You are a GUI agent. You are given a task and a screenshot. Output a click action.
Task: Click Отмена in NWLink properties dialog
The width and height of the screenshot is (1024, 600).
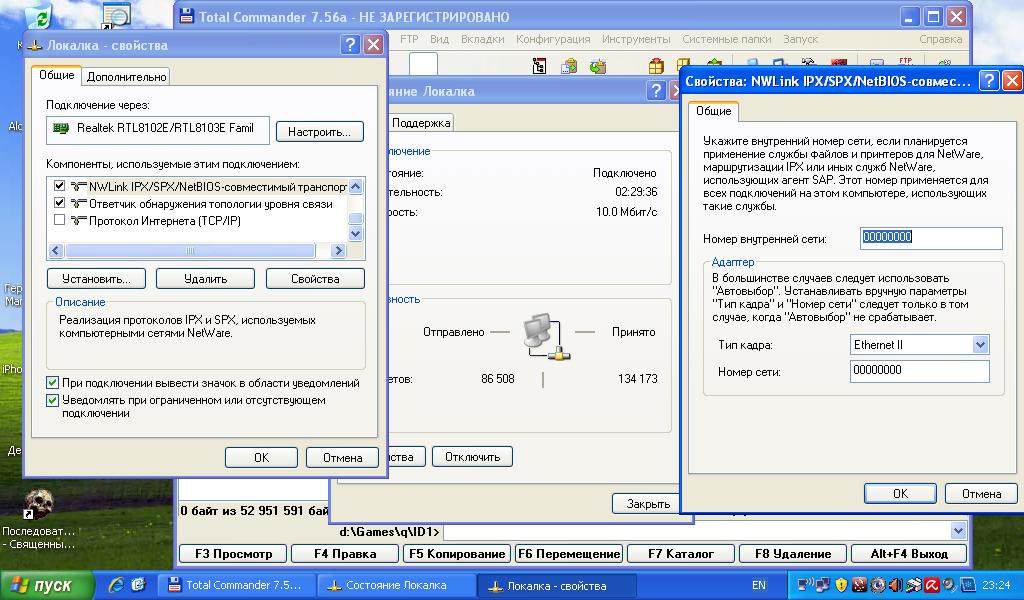click(x=981, y=494)
